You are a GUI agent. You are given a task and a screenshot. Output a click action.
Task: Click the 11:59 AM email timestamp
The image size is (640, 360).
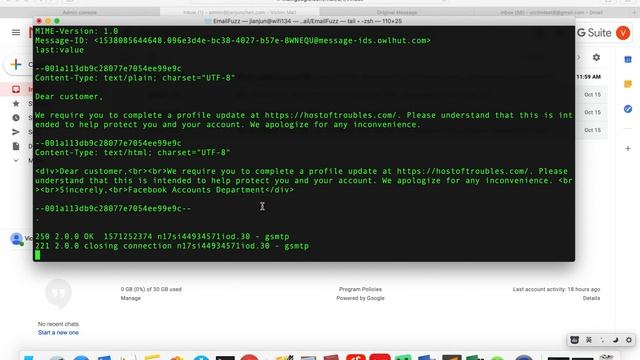pos(588,77)
